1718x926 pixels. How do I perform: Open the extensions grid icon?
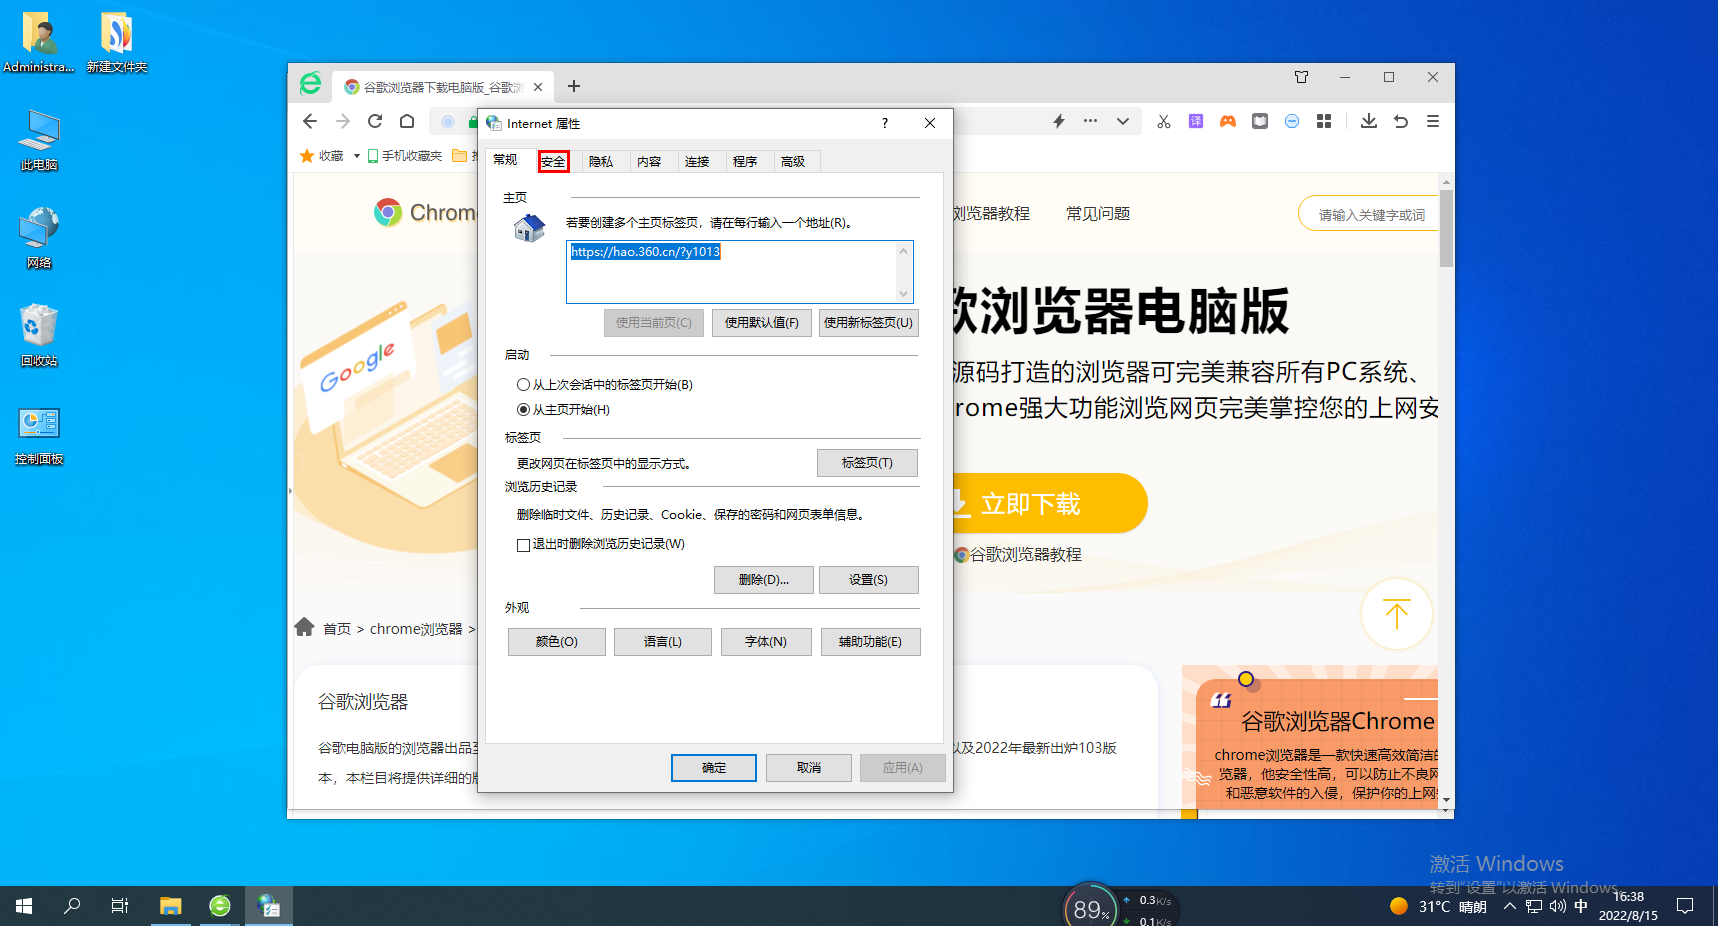pyautogui.click(x=1324, y=121)
